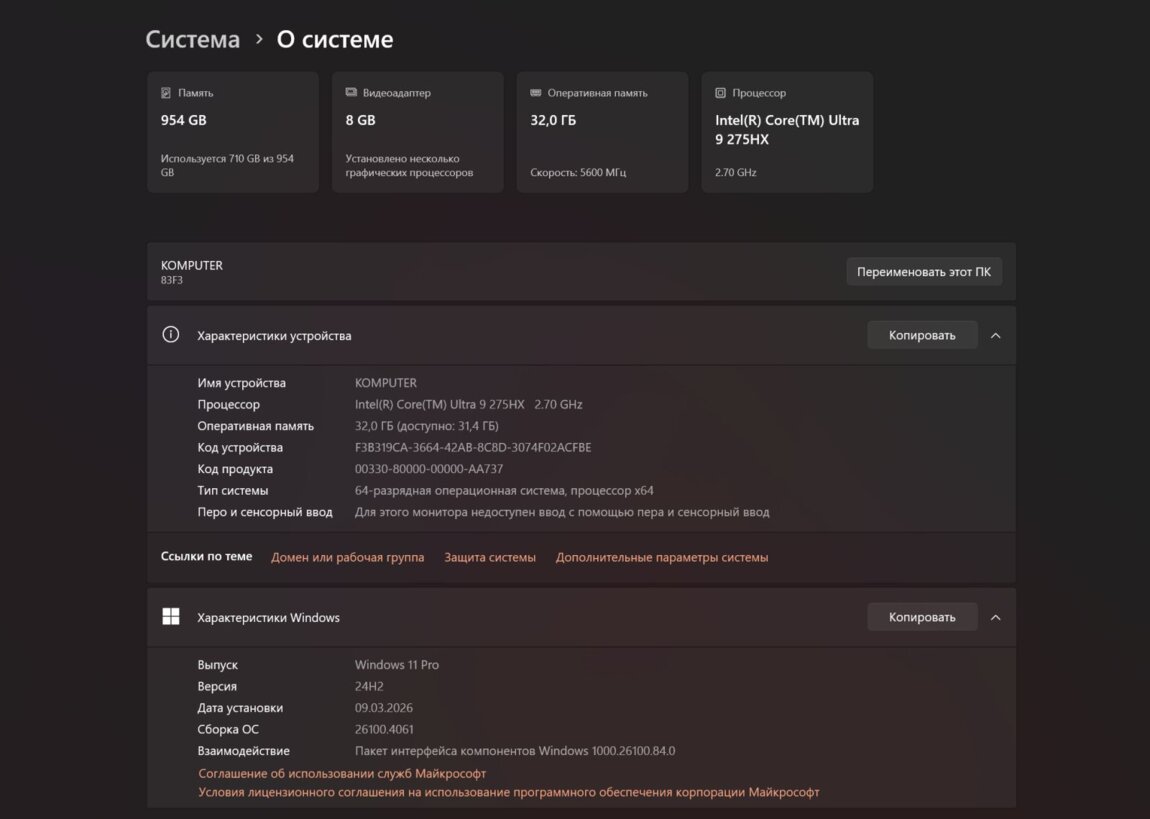The image size is (1150, 819).
Task: Open the Защита системы link
Action: coord(490,557)
